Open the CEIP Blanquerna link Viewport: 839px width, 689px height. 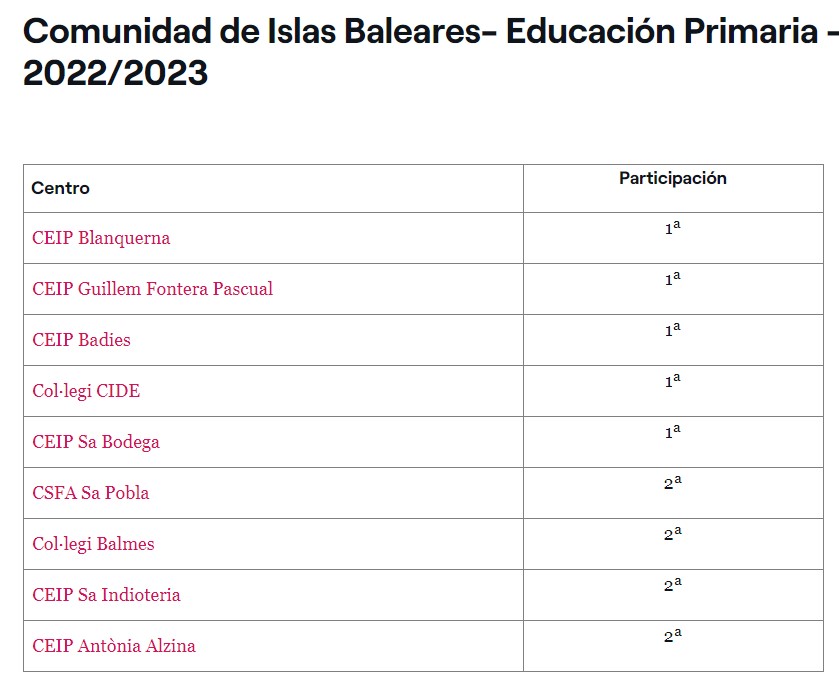coord(101,238)
